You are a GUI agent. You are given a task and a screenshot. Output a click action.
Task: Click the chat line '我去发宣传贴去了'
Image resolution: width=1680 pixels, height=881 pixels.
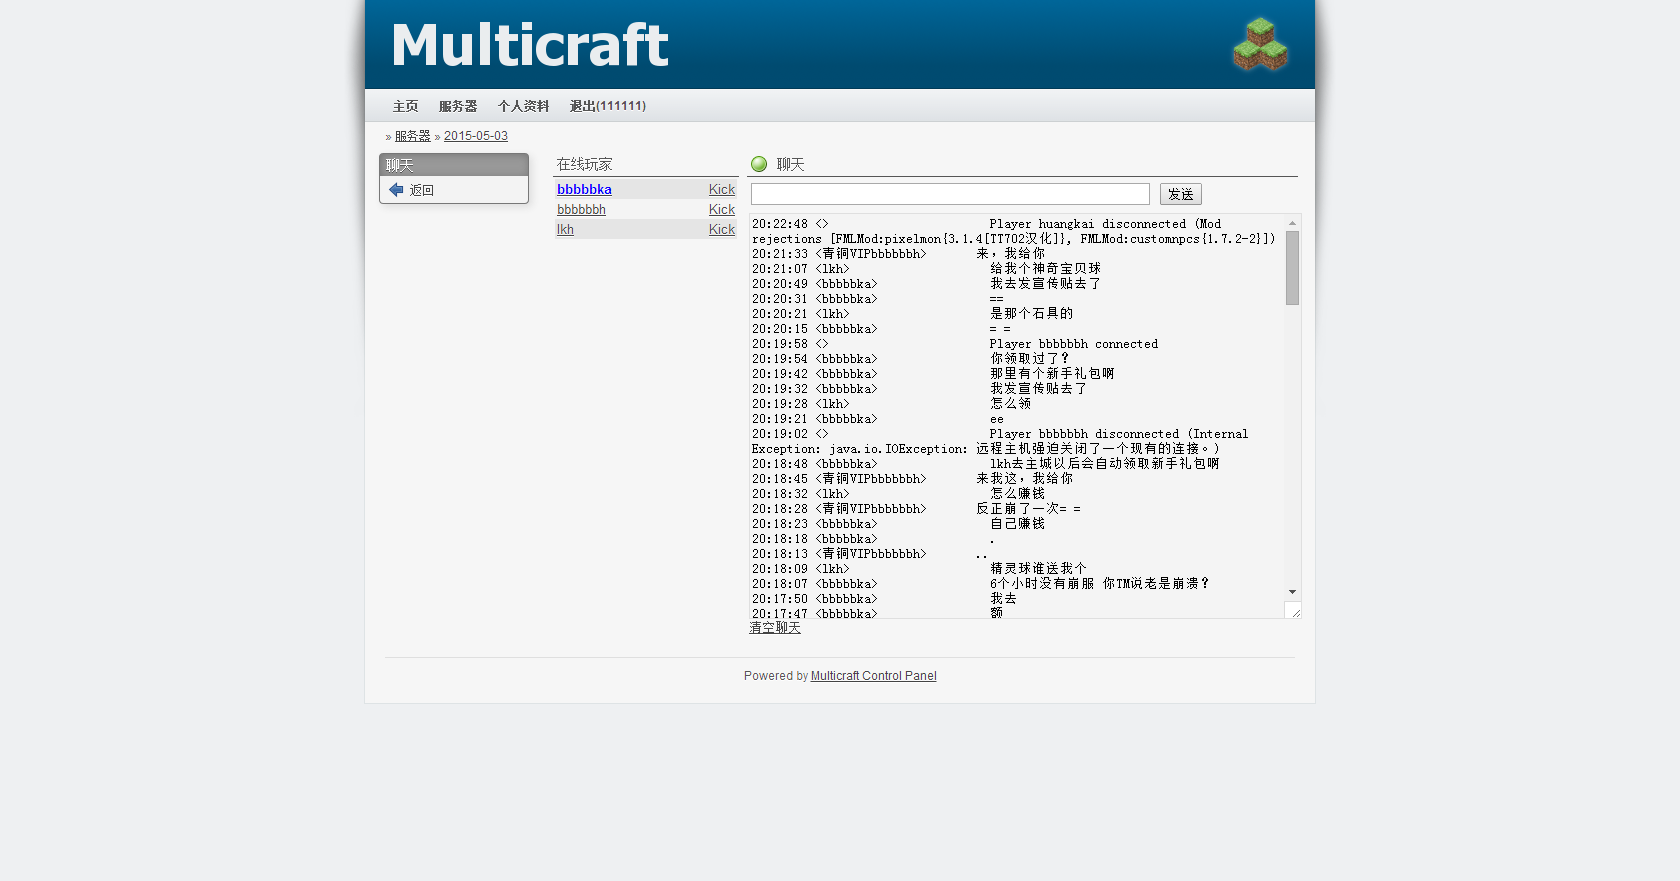pyautogui.click(x=1045, y=284)
